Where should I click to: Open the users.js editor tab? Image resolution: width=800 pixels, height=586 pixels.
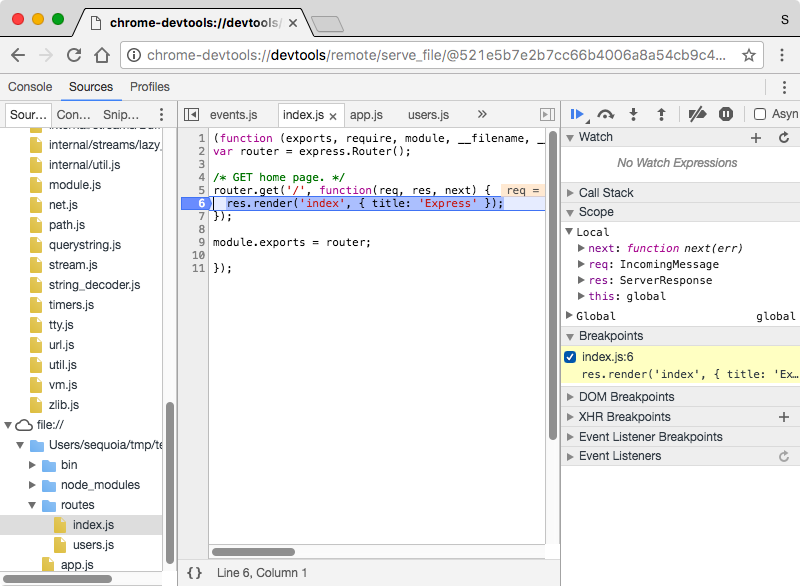[x=429, y=115]
